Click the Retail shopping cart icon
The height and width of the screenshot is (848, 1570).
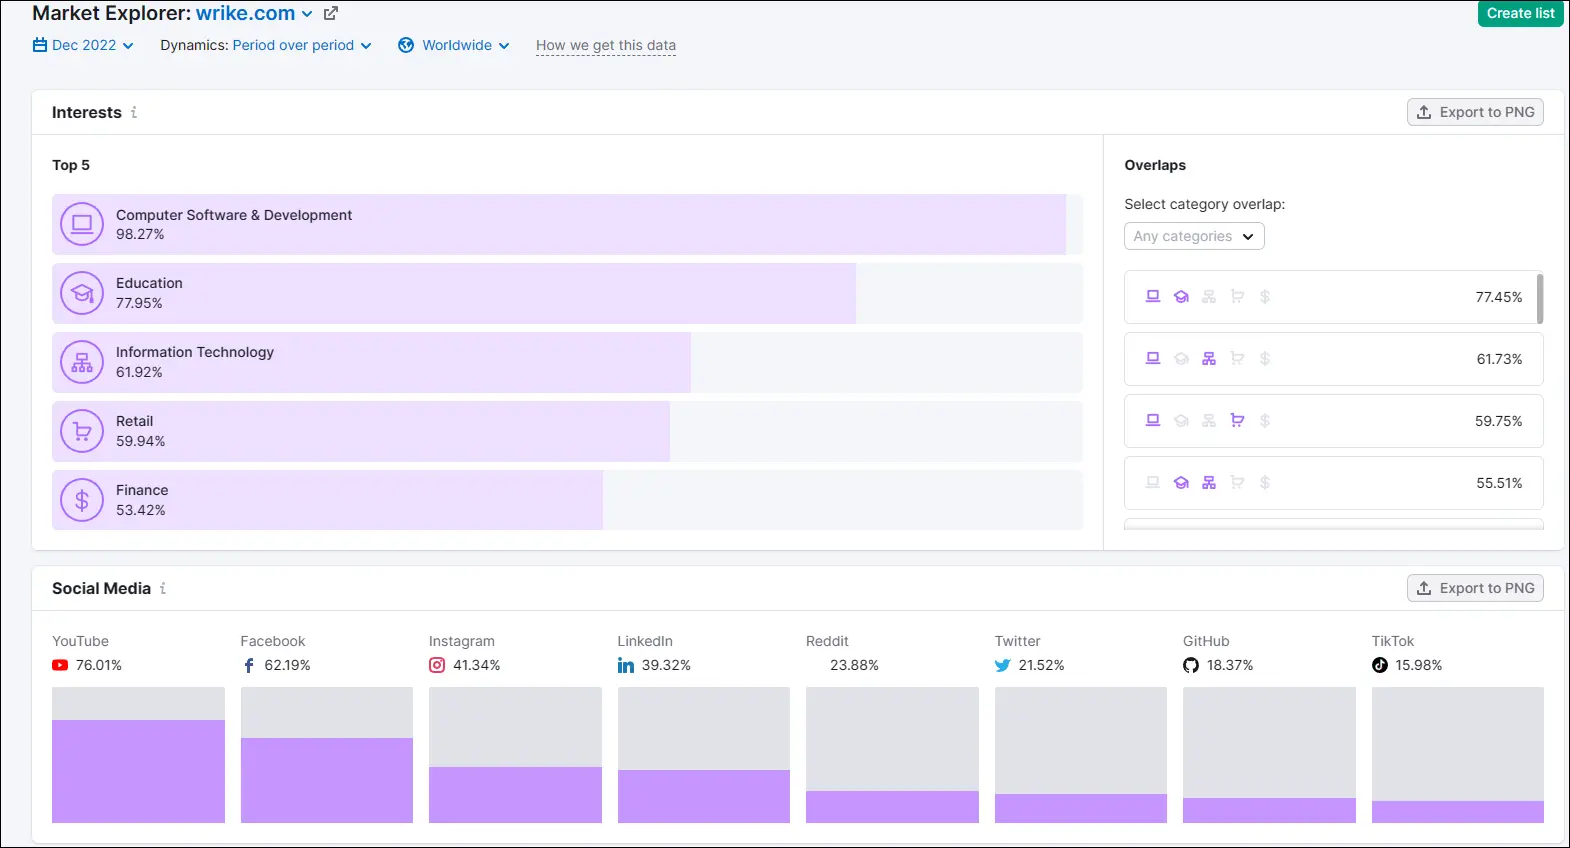[x=82, y=431]
